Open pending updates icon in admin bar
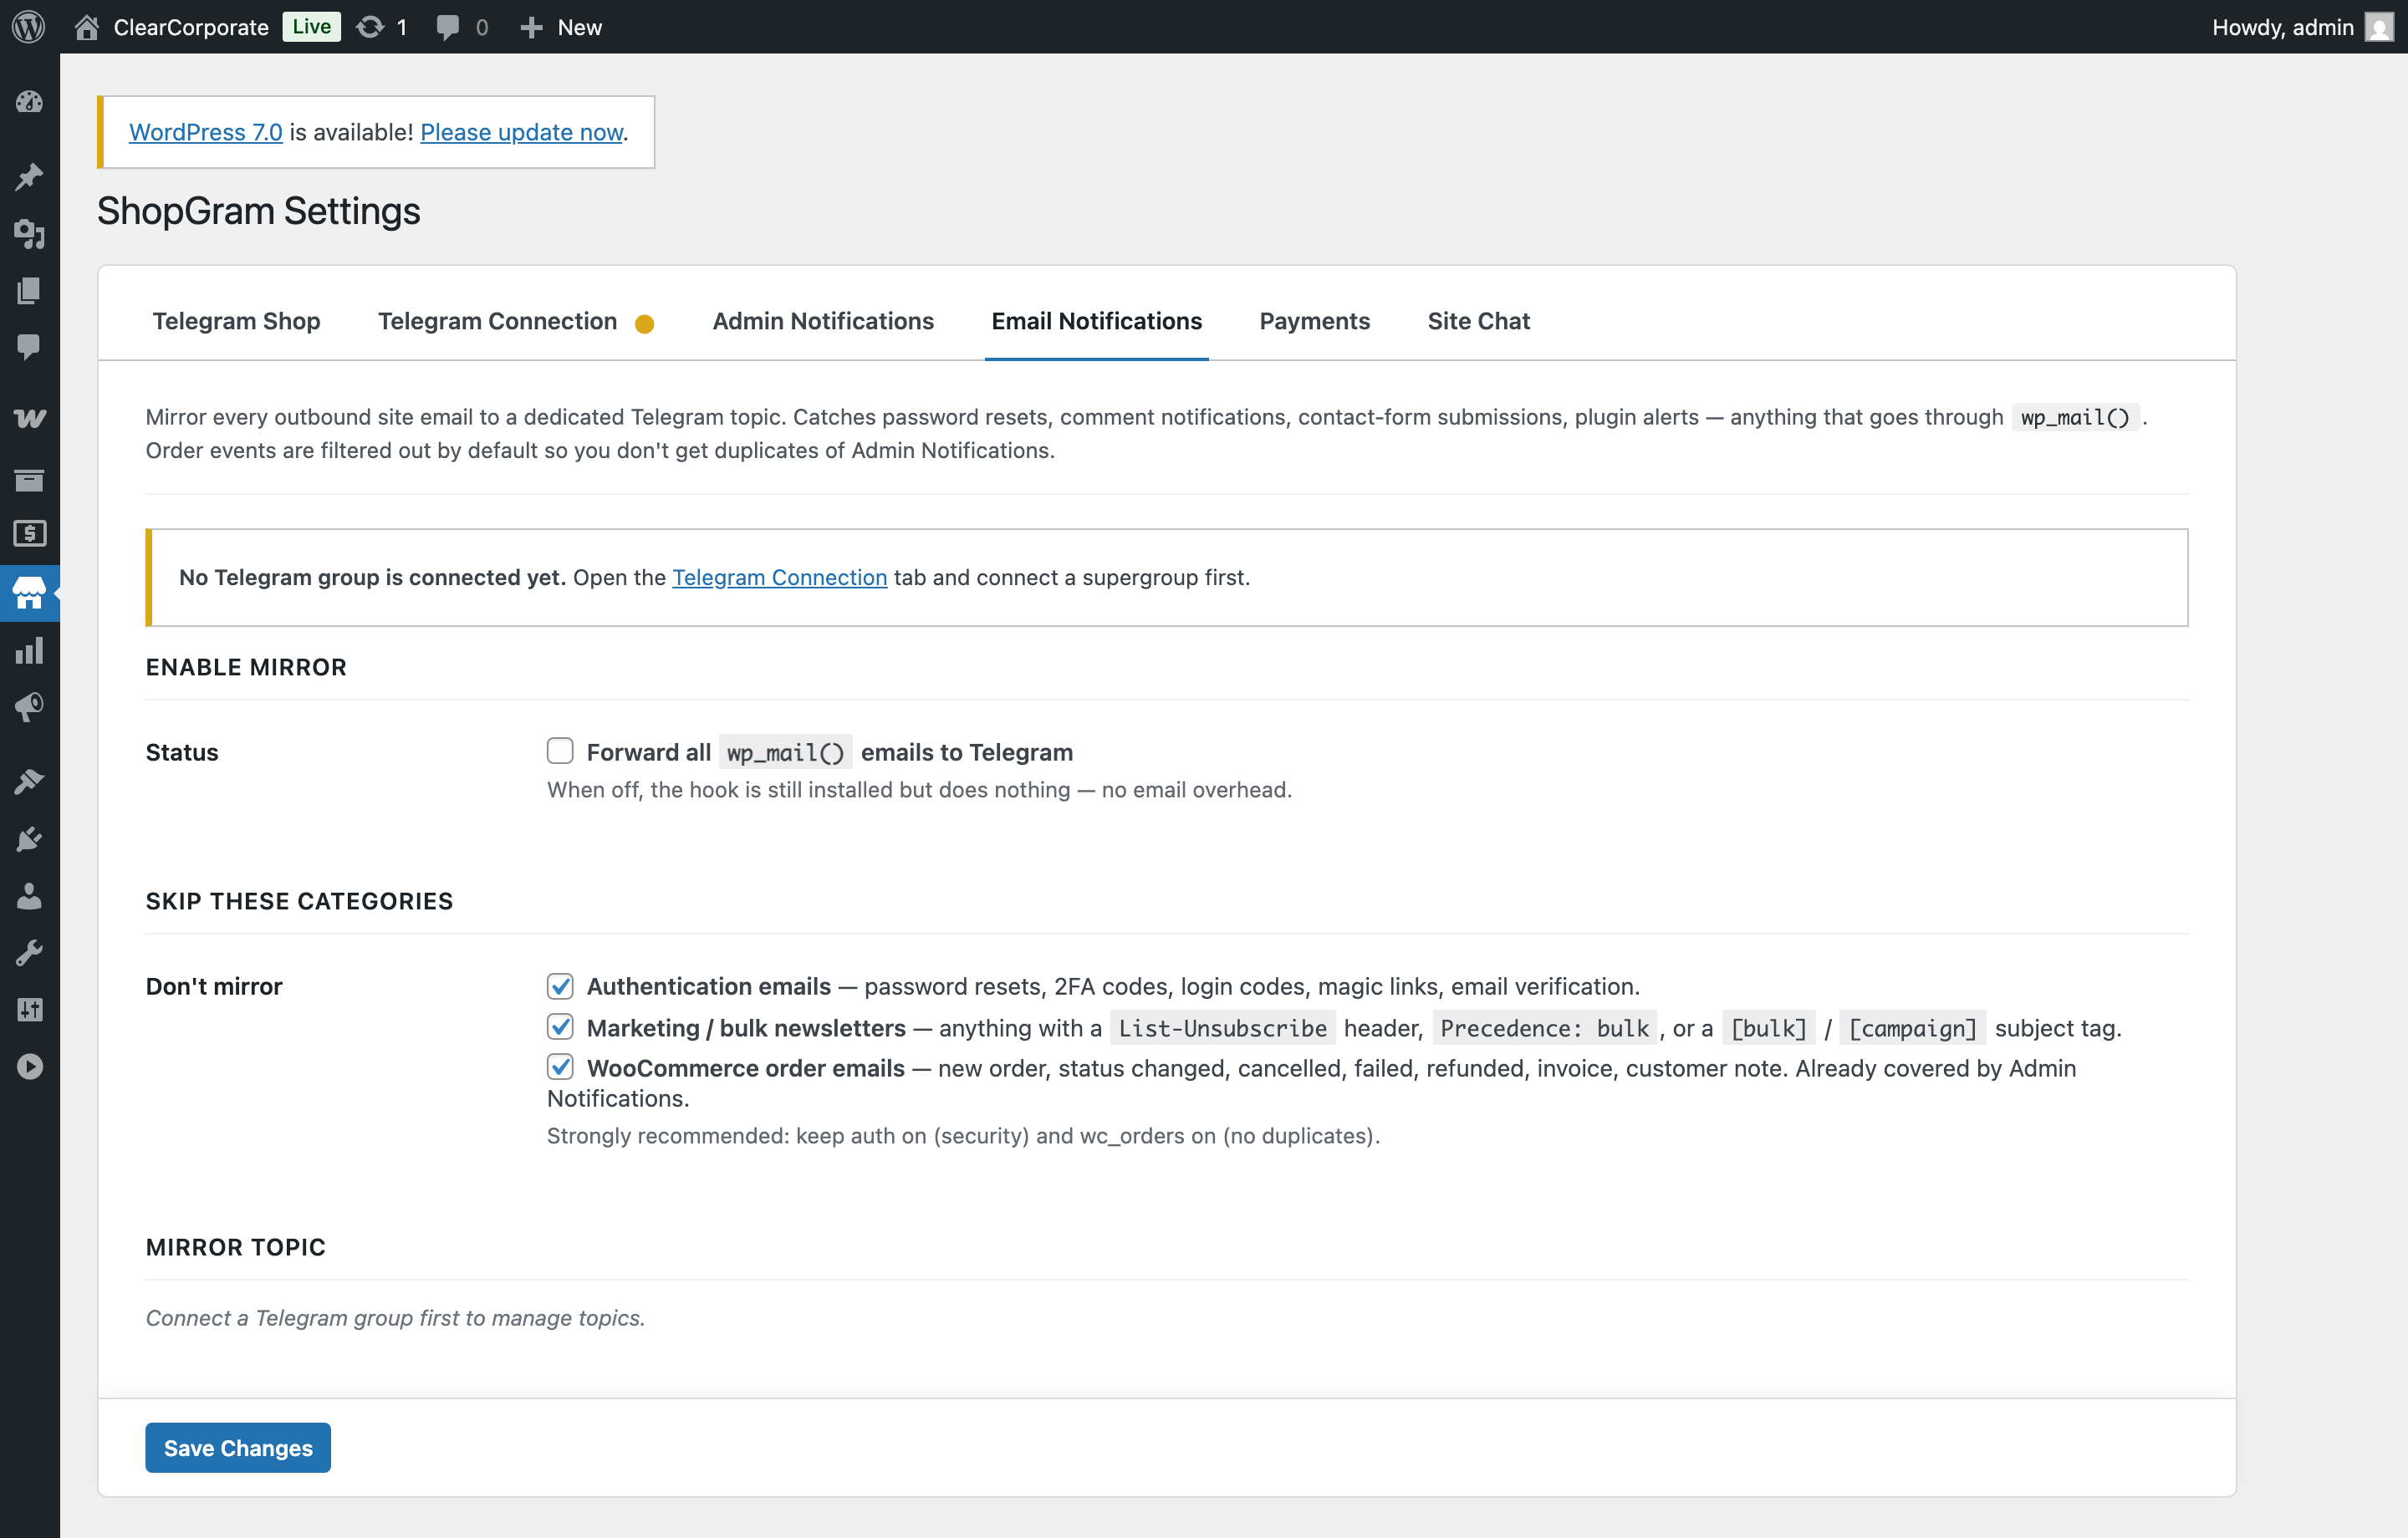The height and width of the screenshot is (1538, 2408). (x=370, y=27)
